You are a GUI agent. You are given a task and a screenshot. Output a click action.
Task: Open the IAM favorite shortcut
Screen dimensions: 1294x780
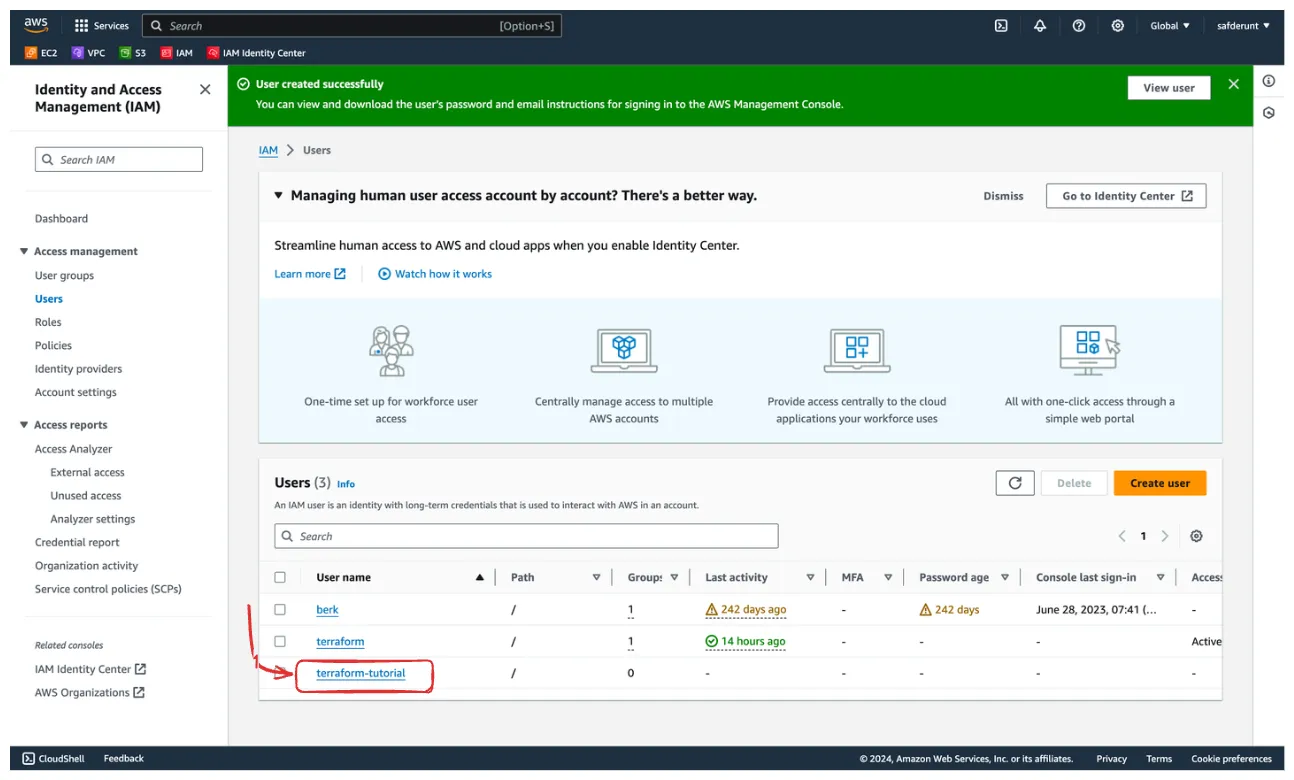[176, 53]
